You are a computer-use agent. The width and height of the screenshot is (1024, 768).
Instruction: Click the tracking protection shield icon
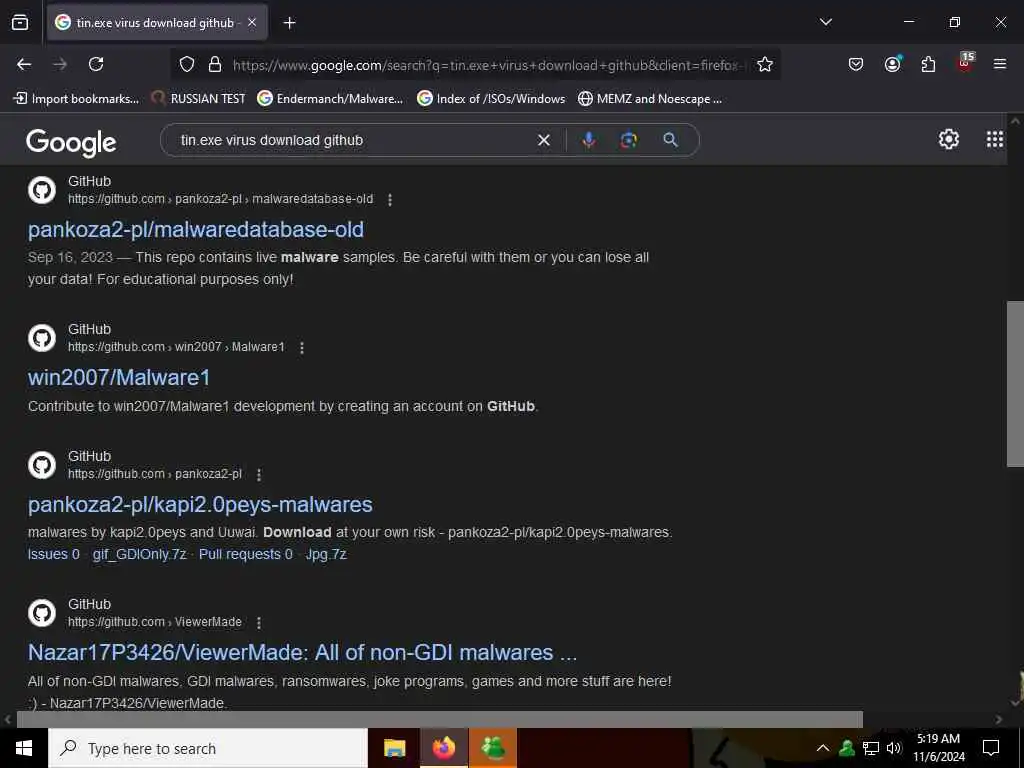tap(187, 64)
